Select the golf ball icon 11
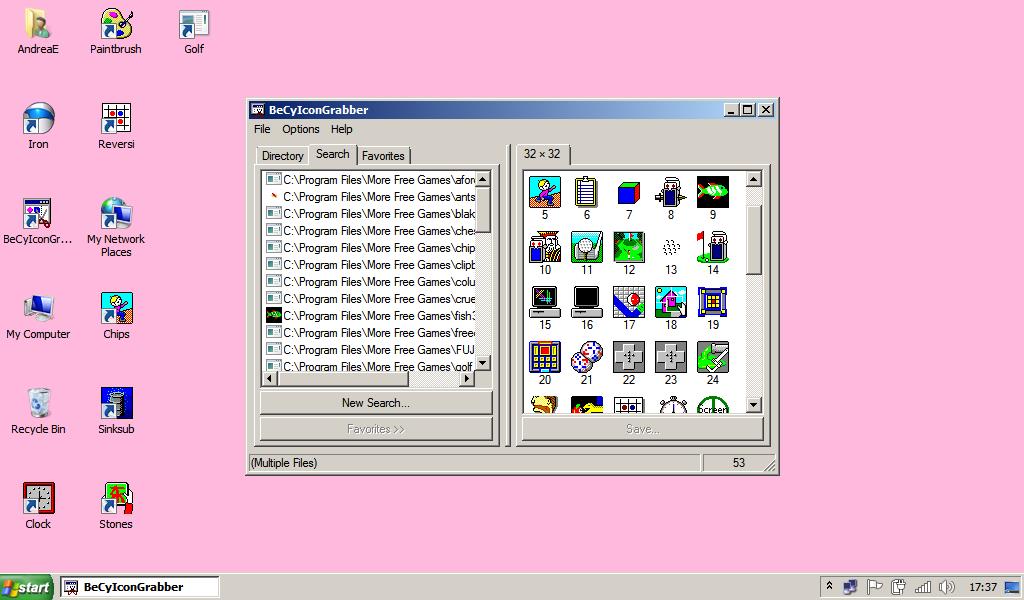This screenshot has width=1024, height=600. (x=586, y=246)
